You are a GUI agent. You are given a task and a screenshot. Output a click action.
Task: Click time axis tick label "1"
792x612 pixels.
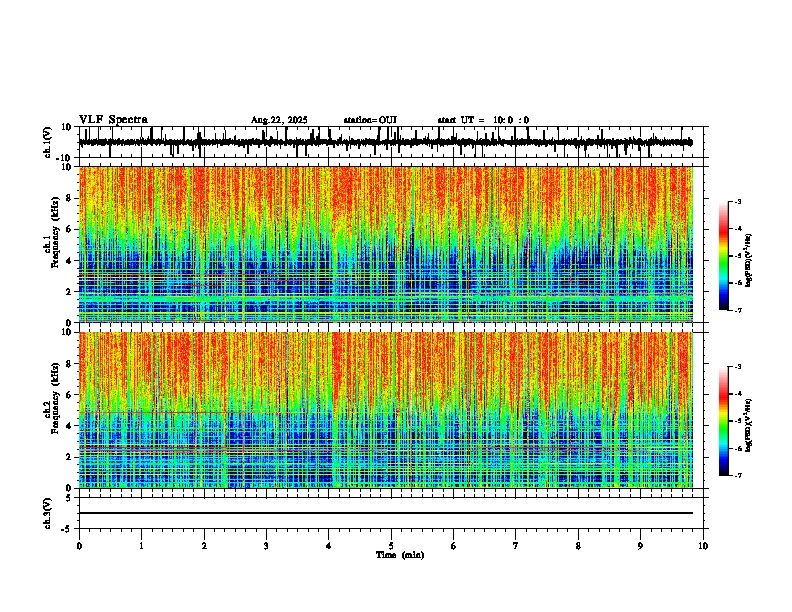(141, 546)
